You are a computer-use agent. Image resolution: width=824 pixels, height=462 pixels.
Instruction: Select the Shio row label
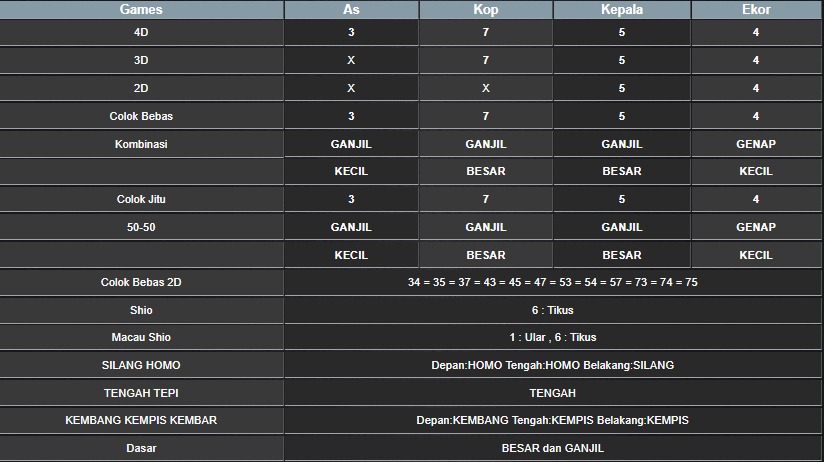[x=141, y=310]
